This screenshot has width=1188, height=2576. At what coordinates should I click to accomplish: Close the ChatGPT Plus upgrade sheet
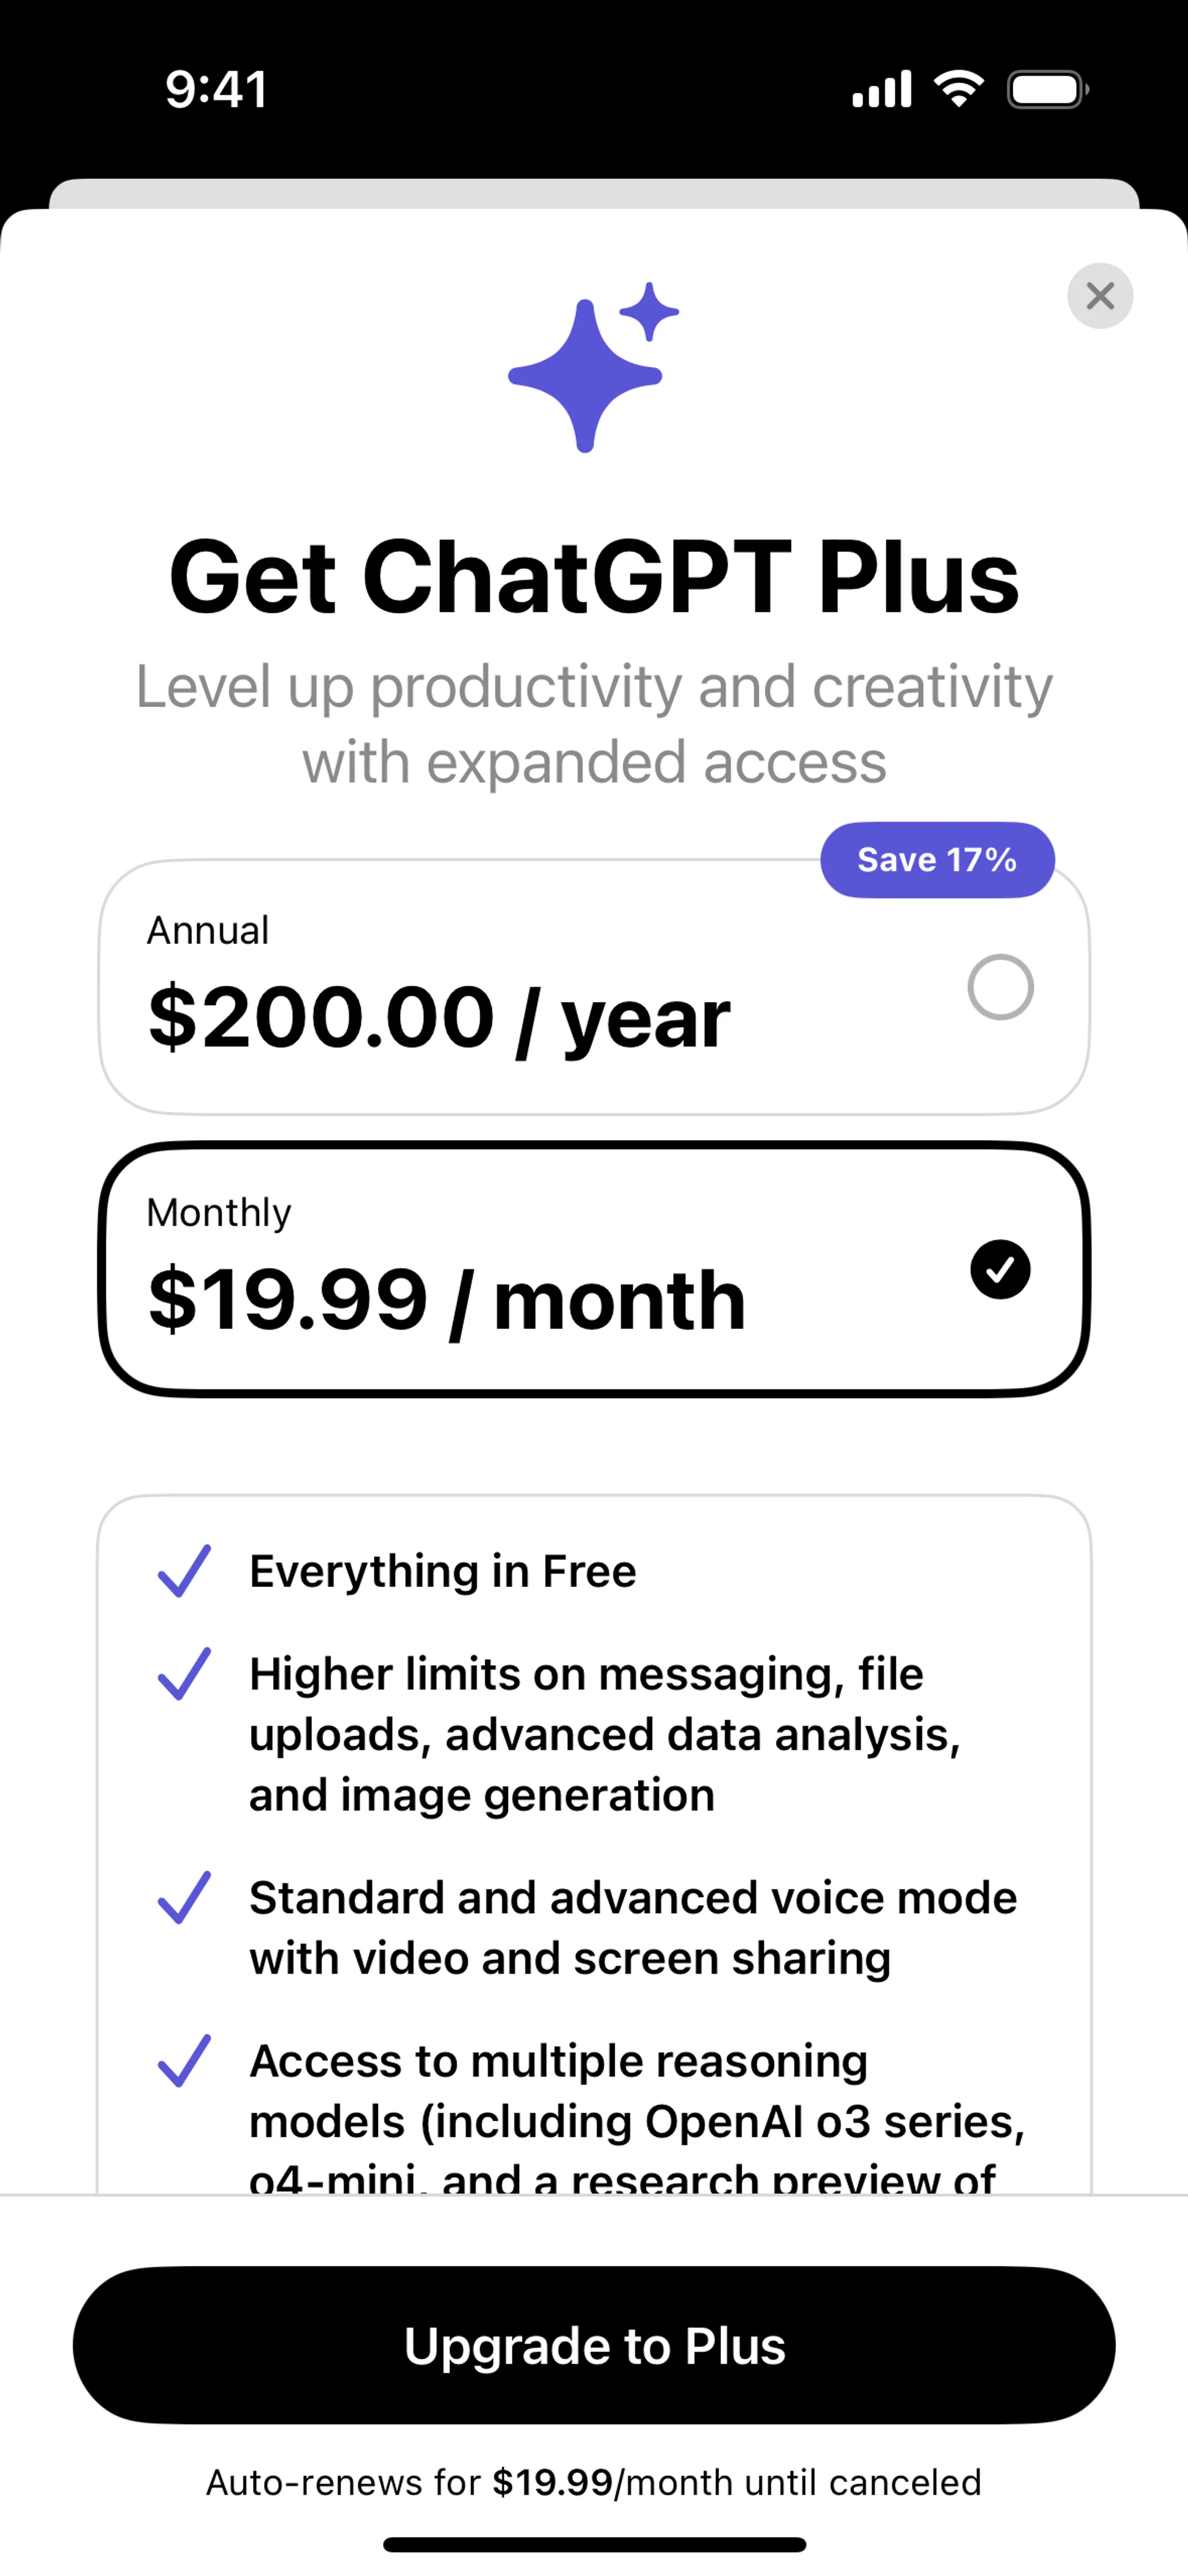(1099, 296)
